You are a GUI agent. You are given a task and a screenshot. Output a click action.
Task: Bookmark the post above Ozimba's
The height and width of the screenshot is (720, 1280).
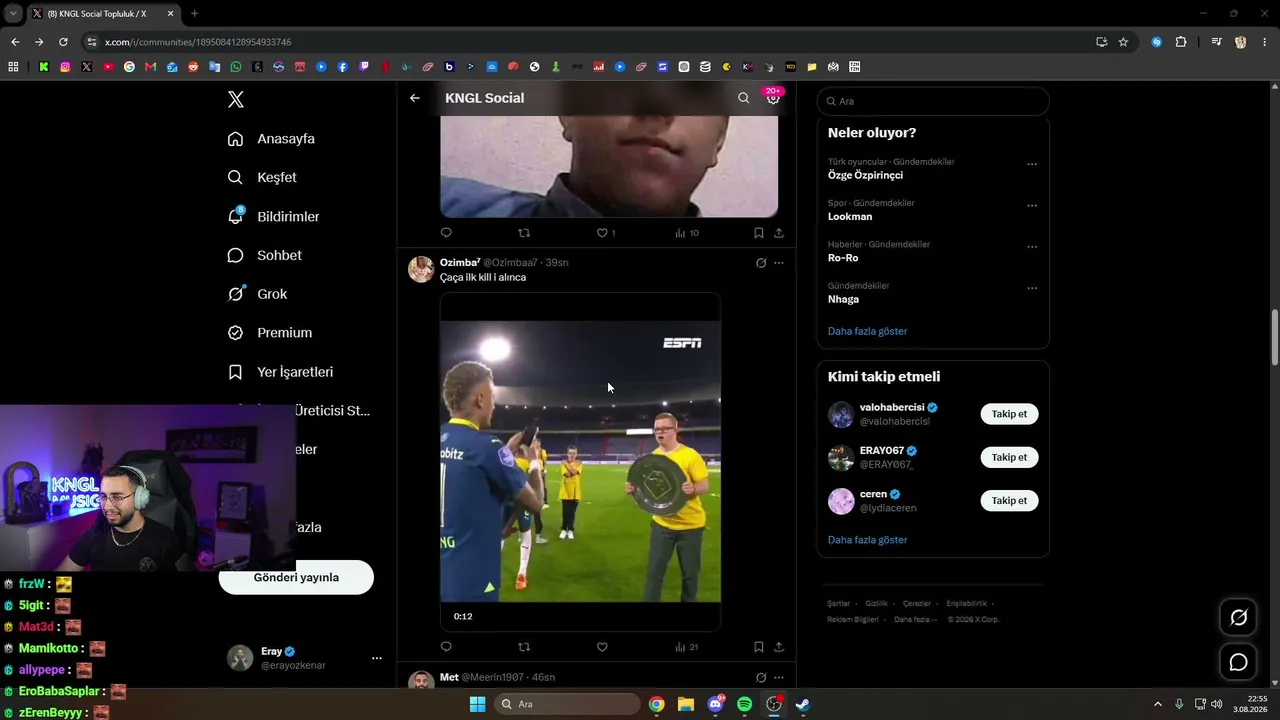(758, 233)
